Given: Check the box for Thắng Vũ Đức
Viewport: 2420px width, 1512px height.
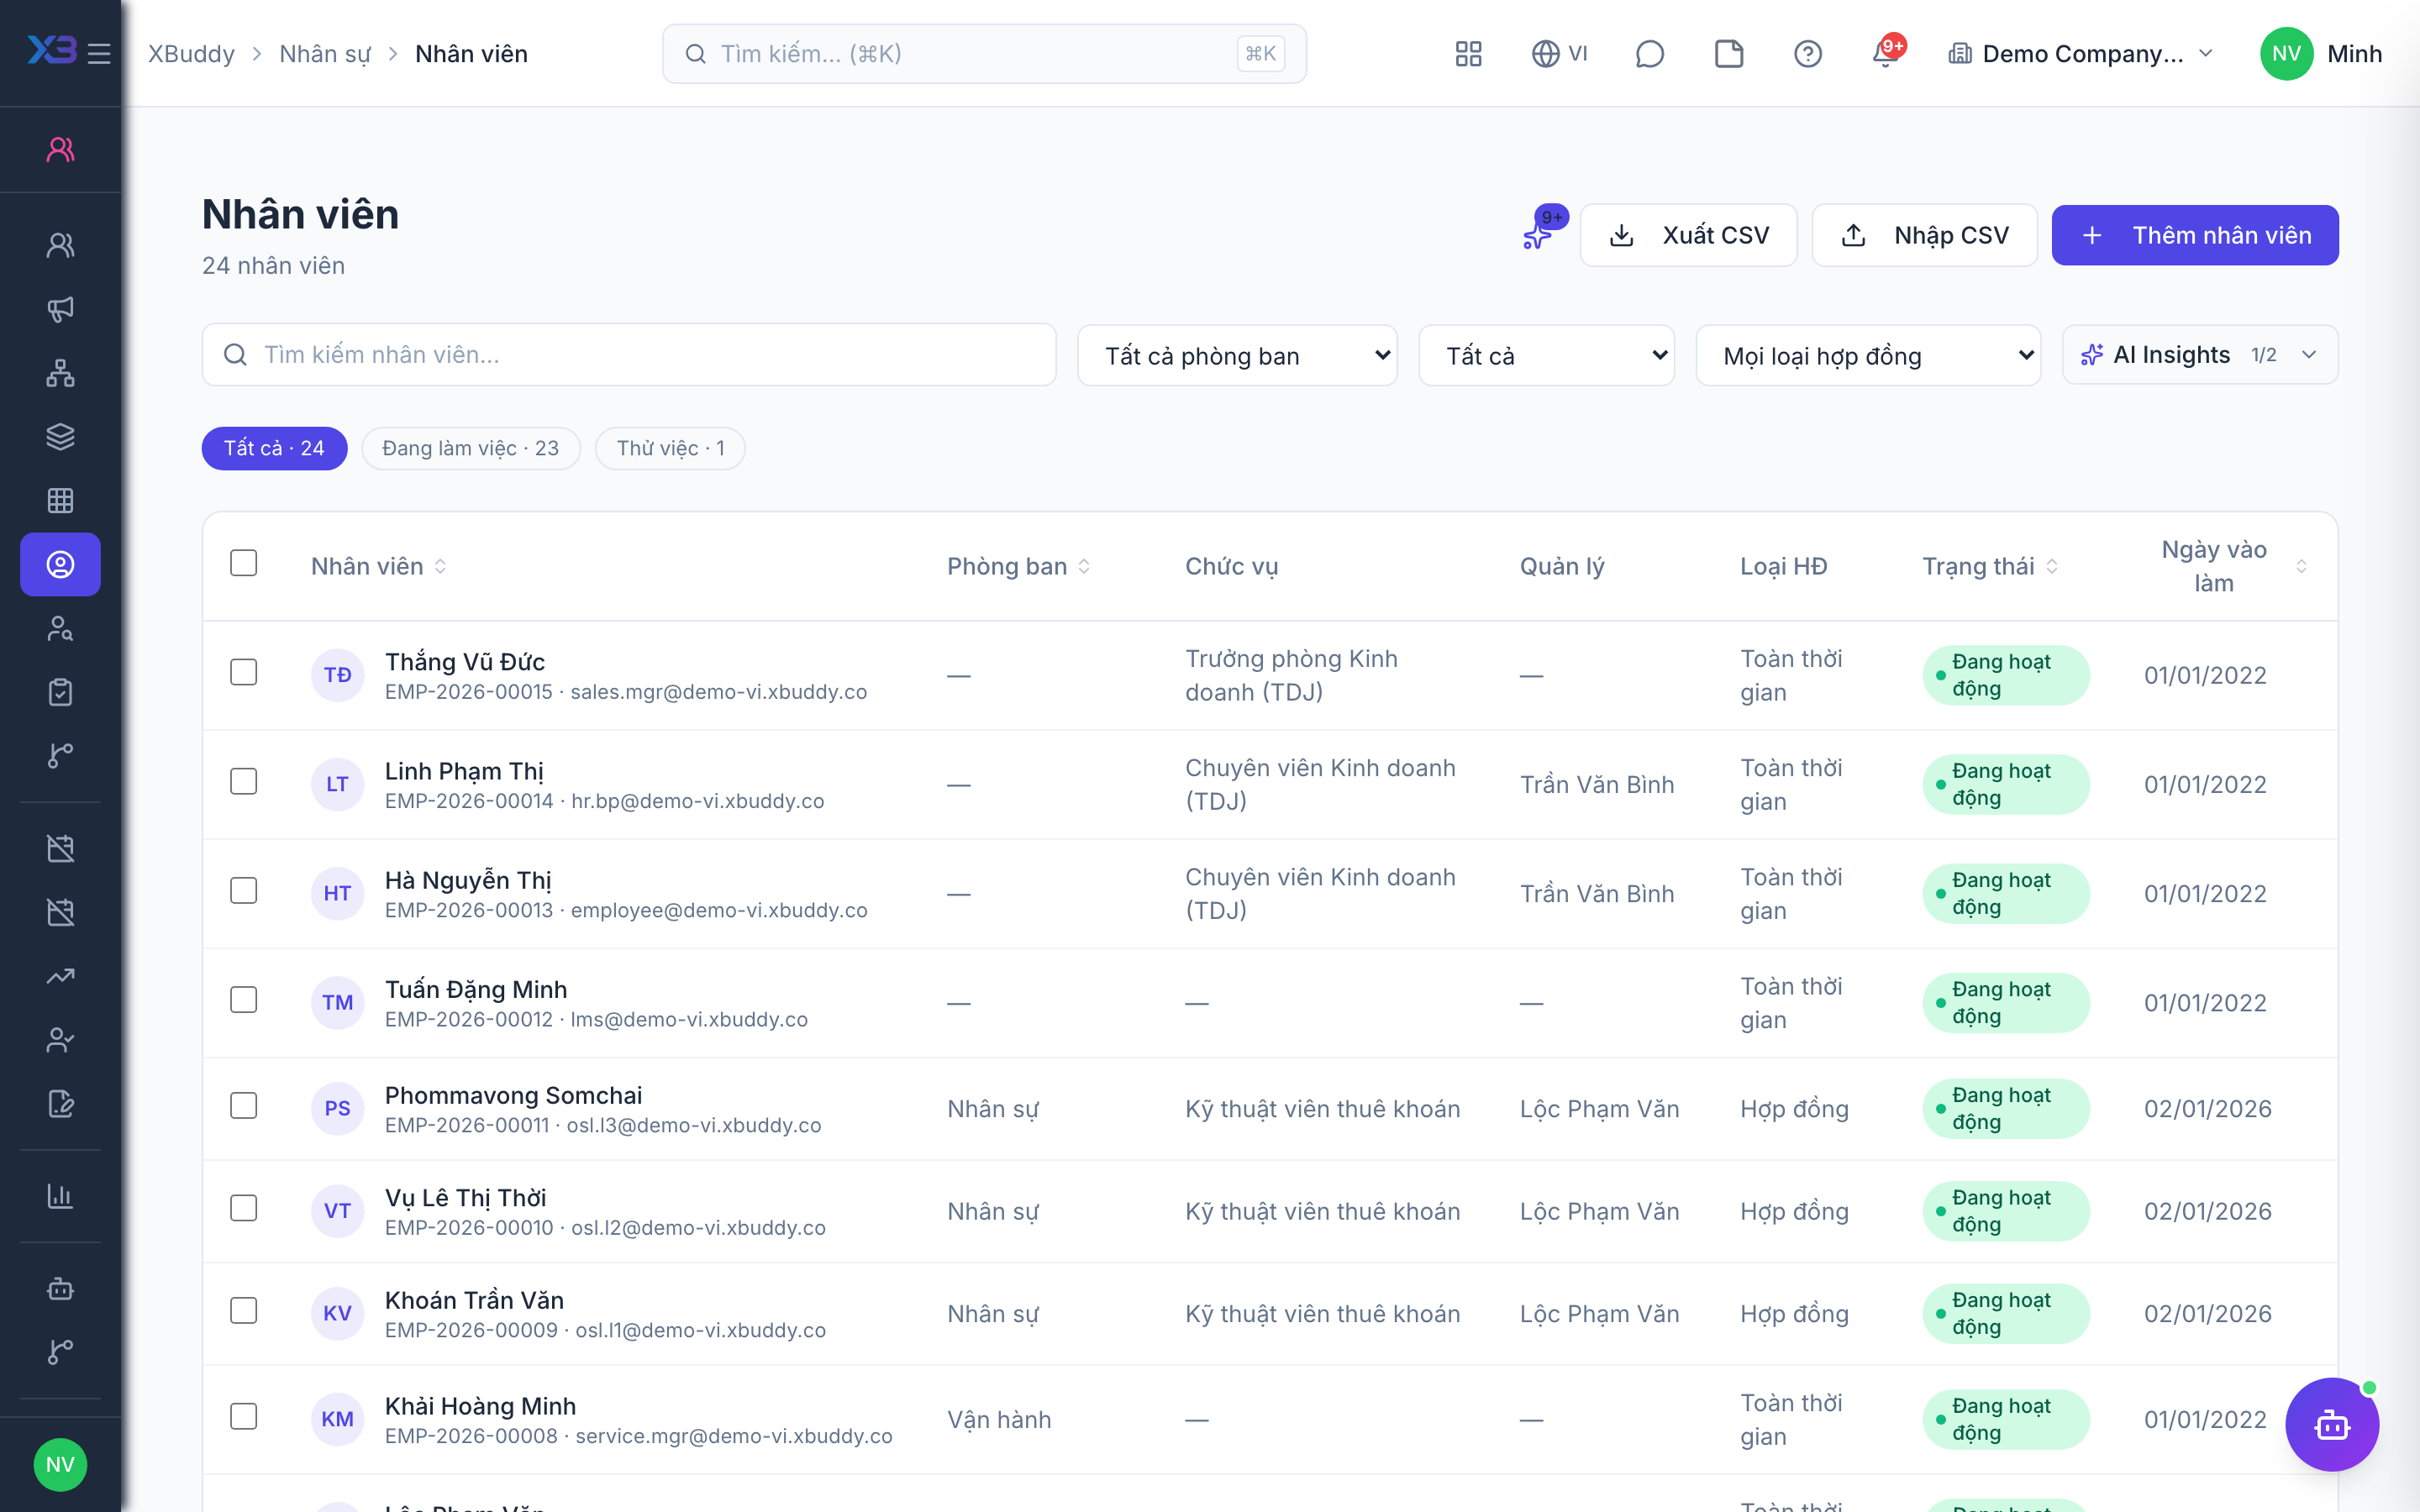Looking at the screenshot, I should [x=244, y=672].
